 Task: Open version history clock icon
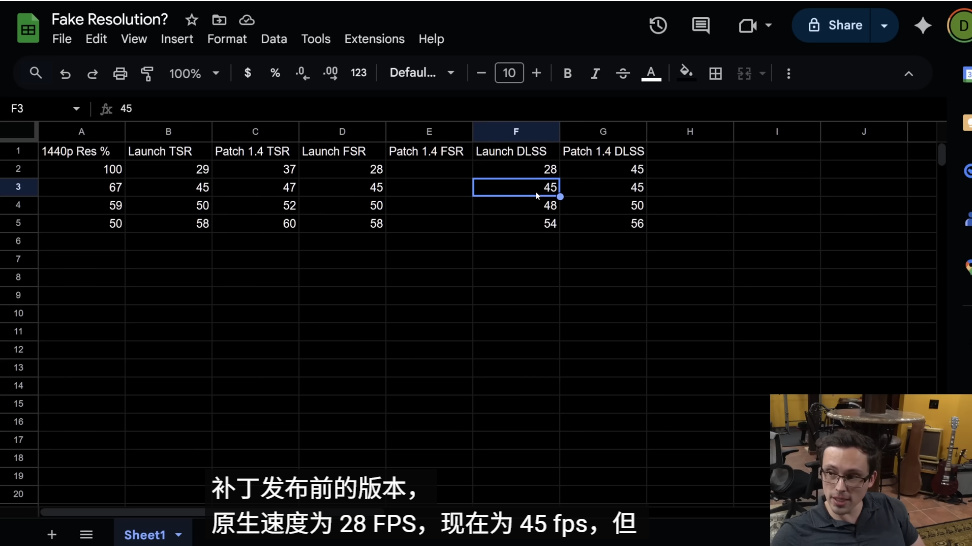click(x=658, y=25)
